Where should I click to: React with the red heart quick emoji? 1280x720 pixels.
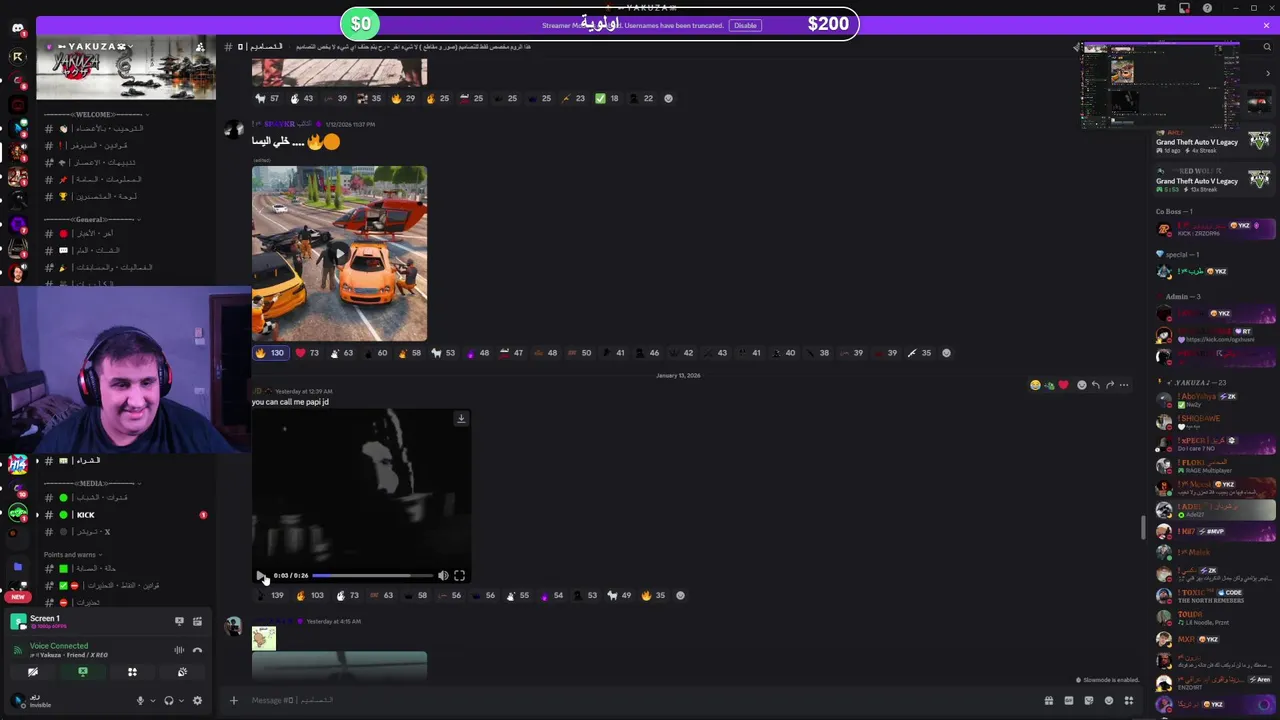point(1063,385)
